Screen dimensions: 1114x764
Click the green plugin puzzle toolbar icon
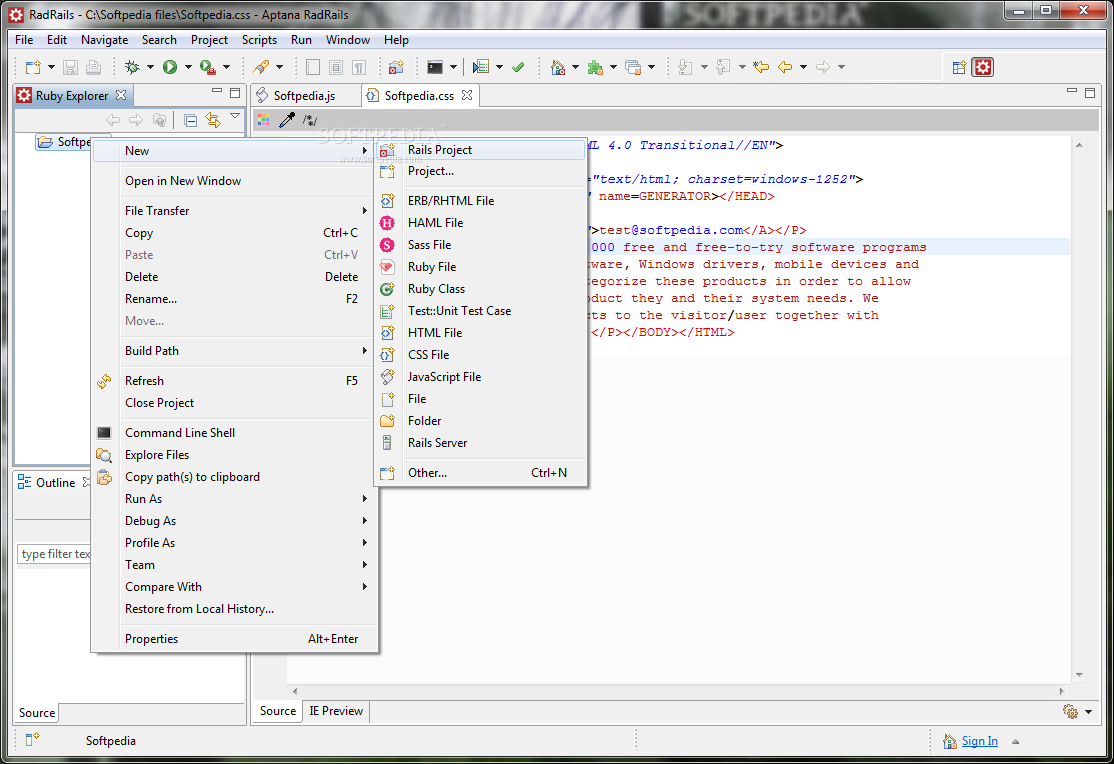pos(595,67)
